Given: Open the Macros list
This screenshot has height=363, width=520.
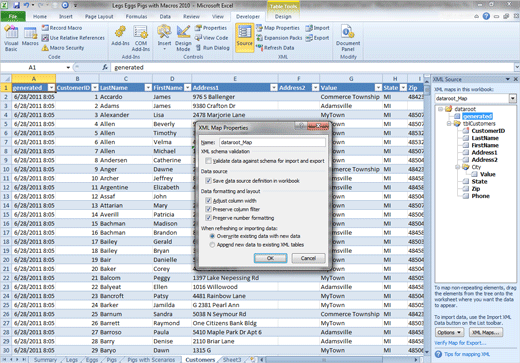Looking at the screenshot, I should pos(30,37).
